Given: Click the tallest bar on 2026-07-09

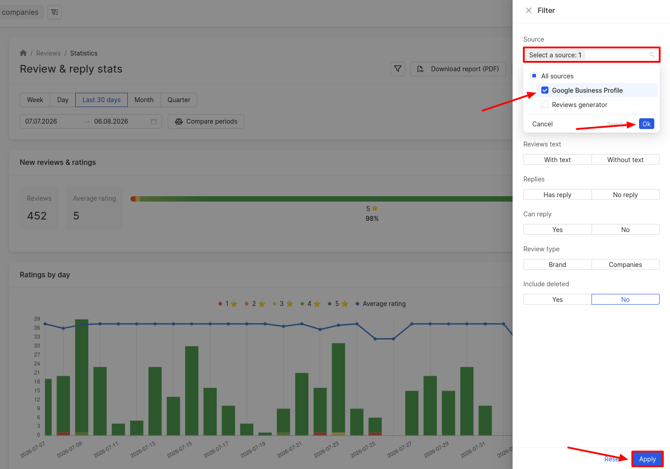Looking at the screenshot, I should (82, 377).
